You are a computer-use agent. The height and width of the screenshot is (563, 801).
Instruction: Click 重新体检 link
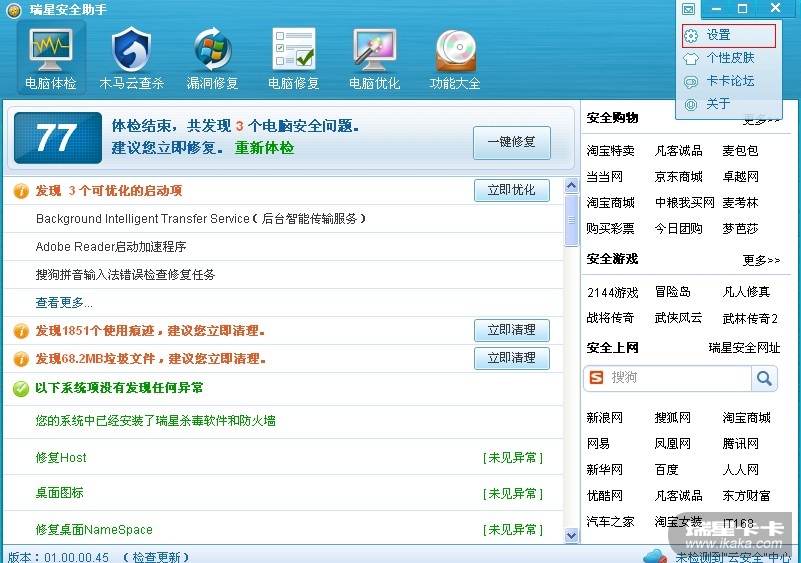[x=264, y=148]
